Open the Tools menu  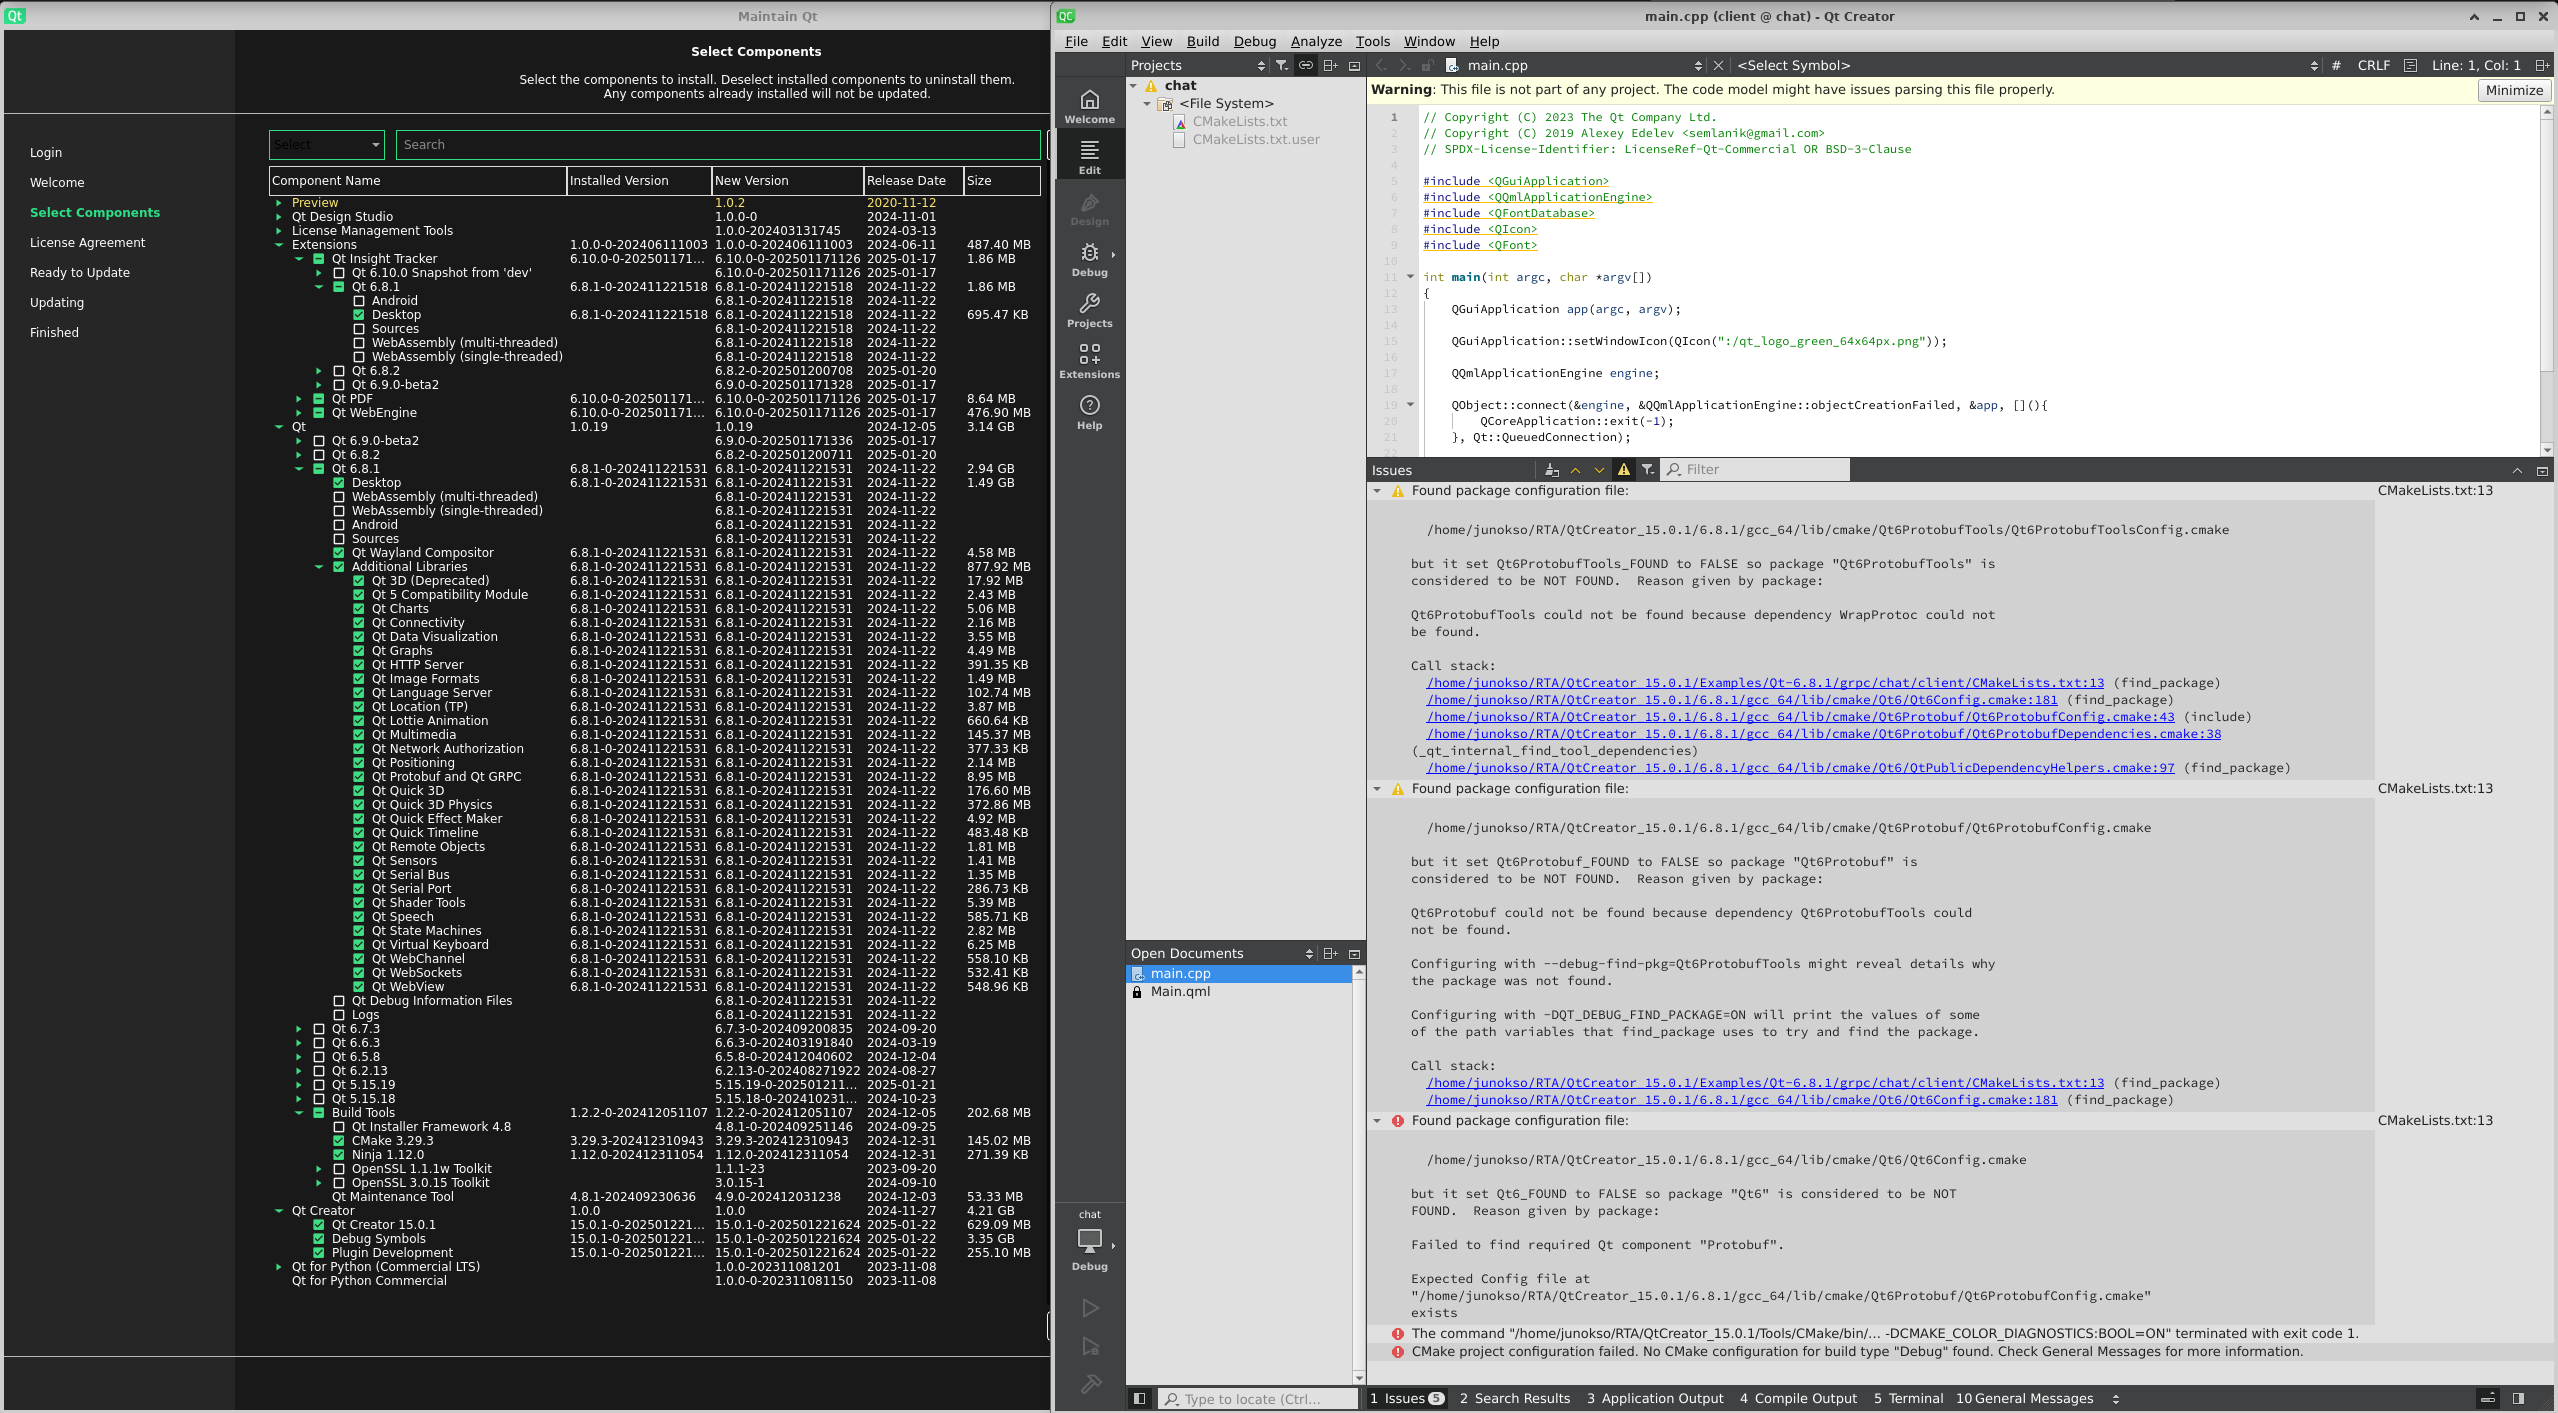click(1372, 41)
